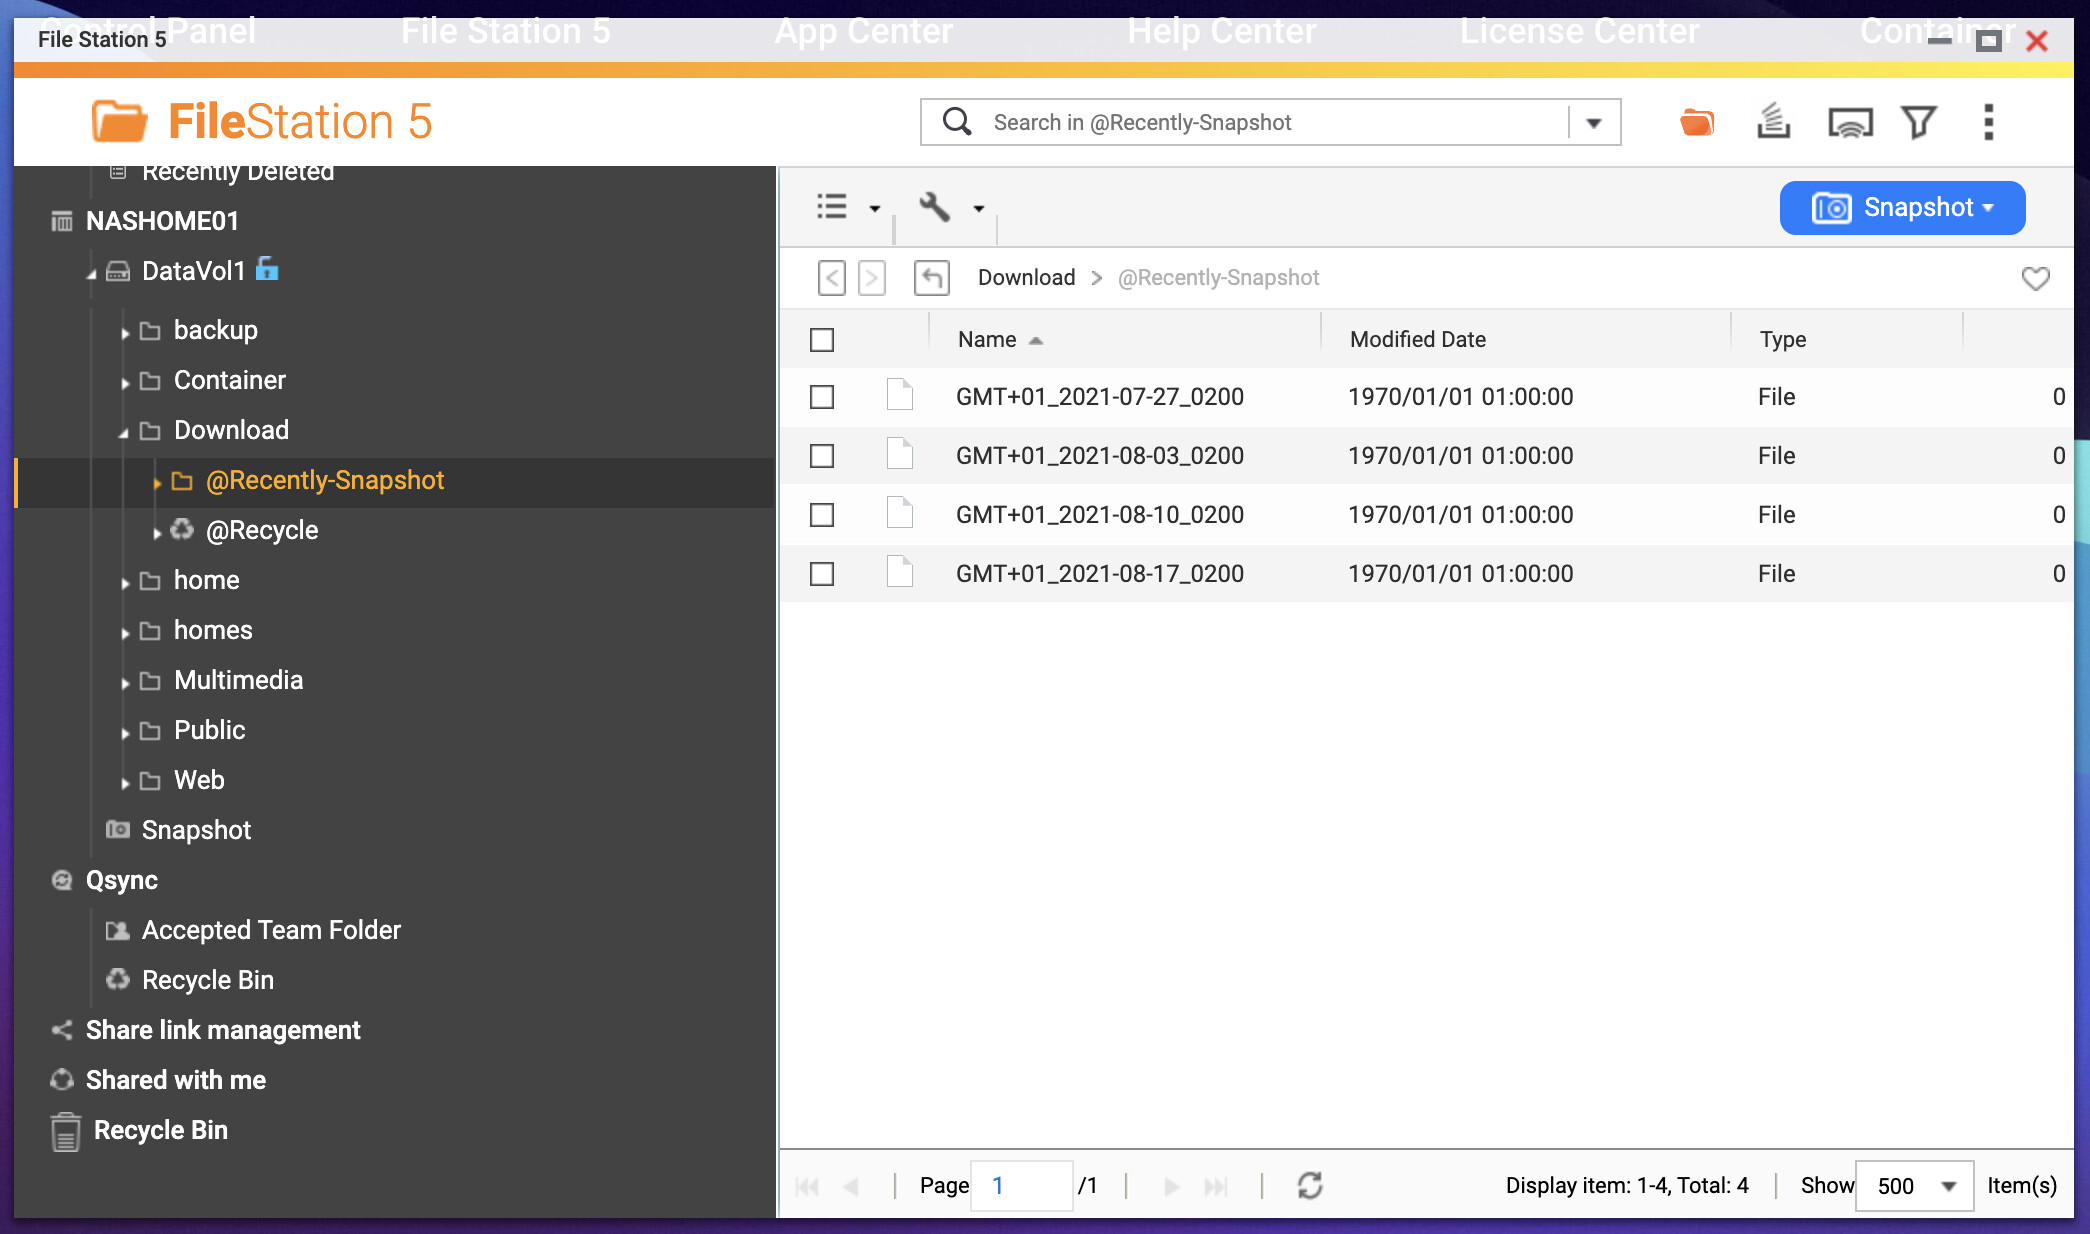This screenshot has width=2090, height=1234.
Task: Open the three-dot more settings menu
Action: 1988,122
